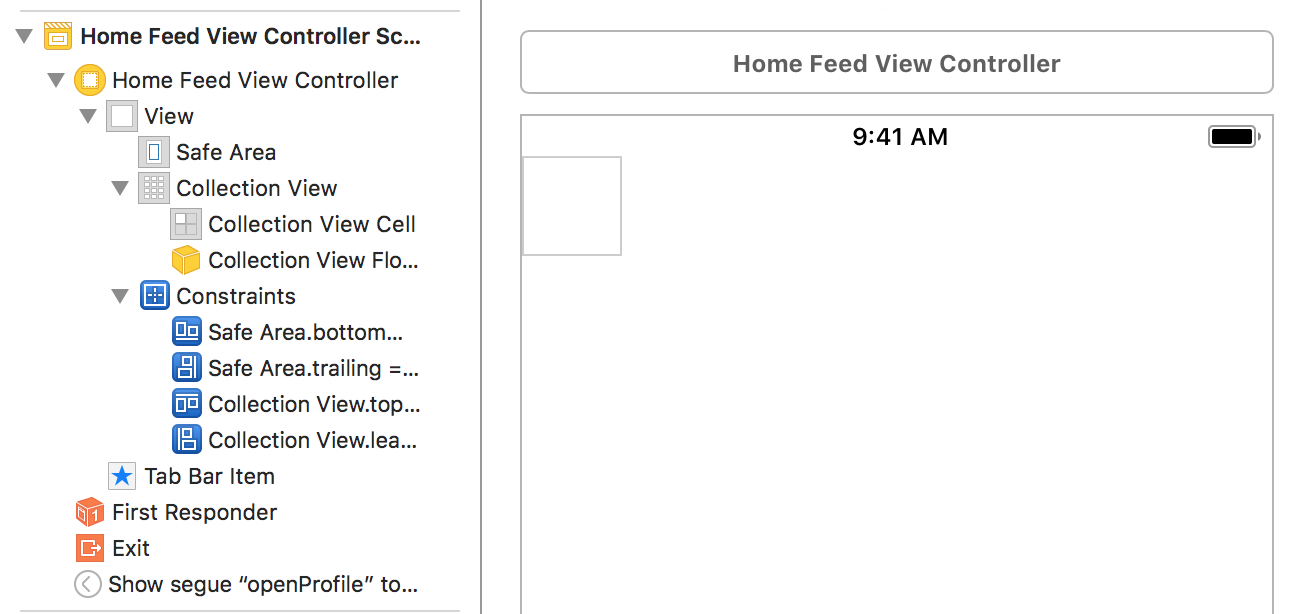Click the yellow view controller icon
The image size is (1312, 614).
[x=90, y=80]
